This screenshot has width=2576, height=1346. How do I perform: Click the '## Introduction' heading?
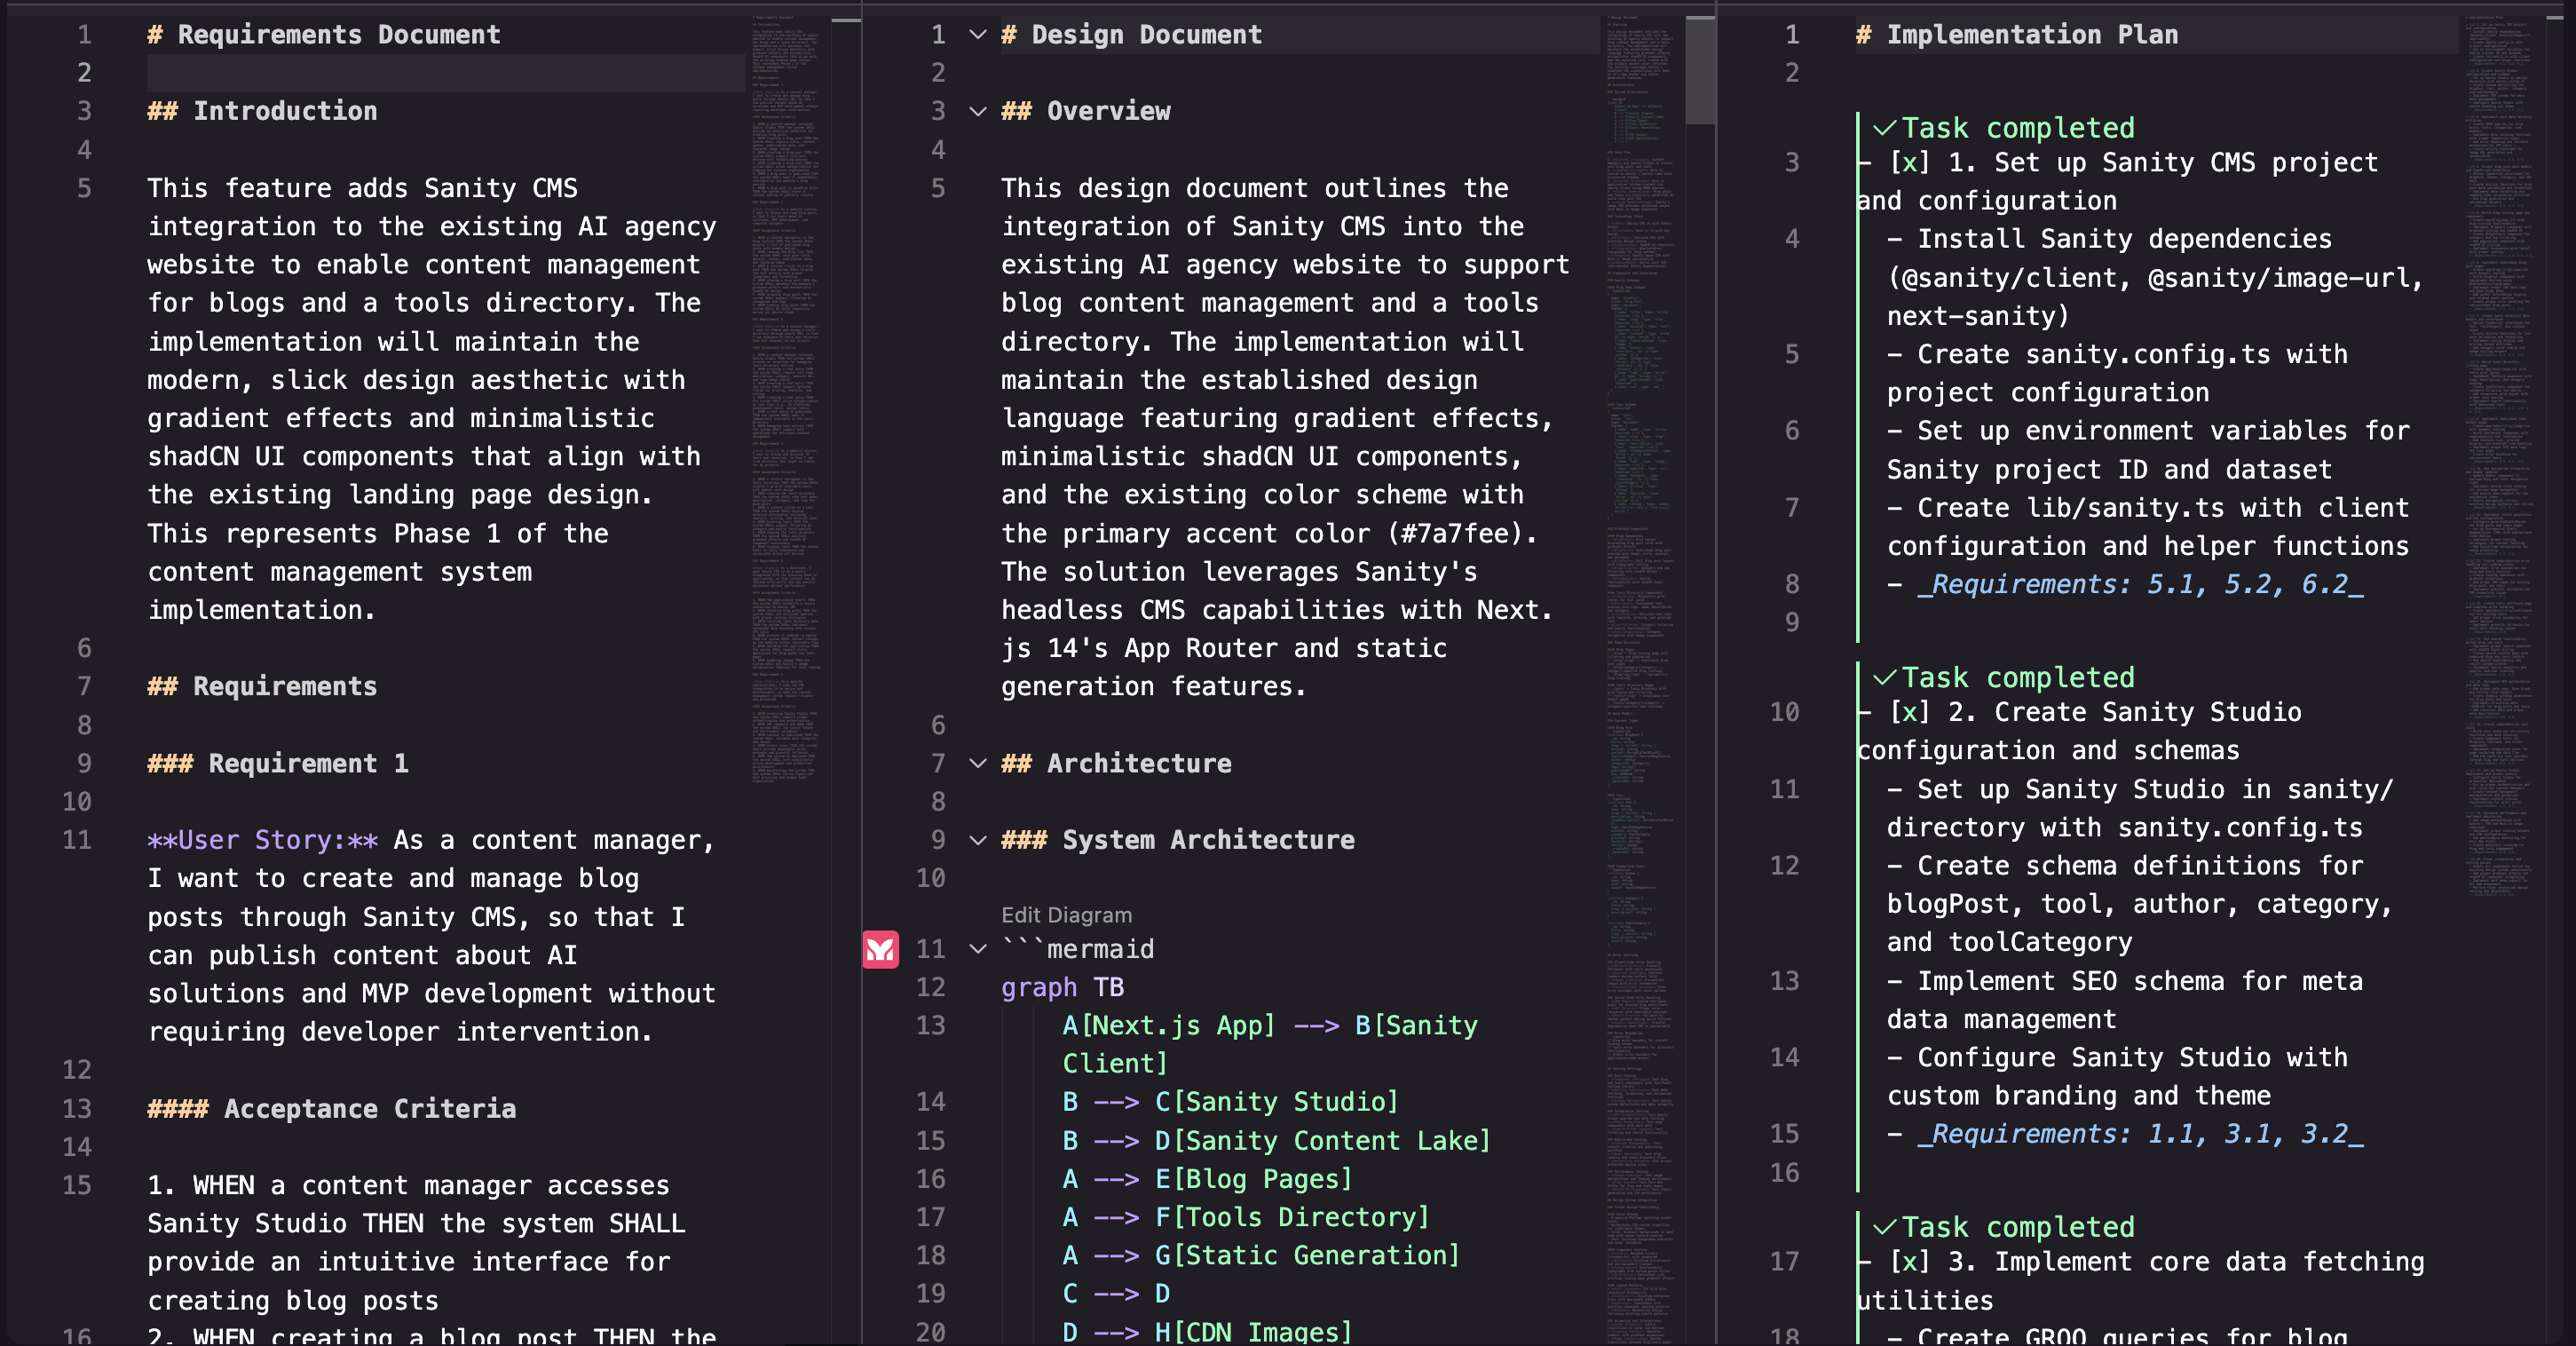point(262,111)
